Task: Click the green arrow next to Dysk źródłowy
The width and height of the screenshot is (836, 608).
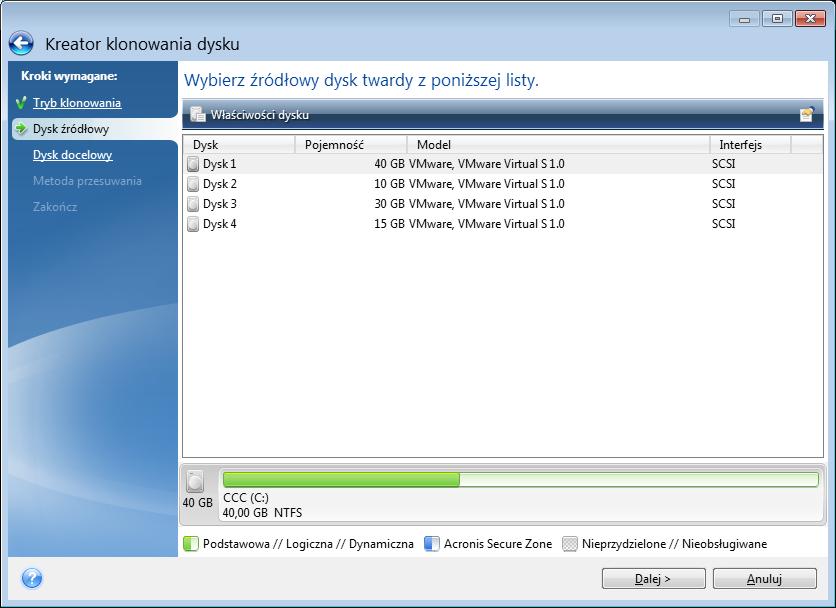Action: pos(21,129)
